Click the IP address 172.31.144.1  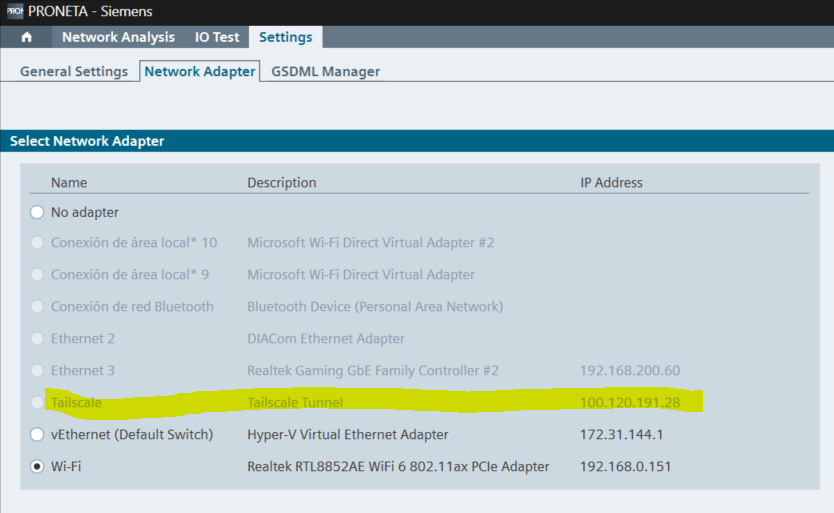click(x=621, y=434)
